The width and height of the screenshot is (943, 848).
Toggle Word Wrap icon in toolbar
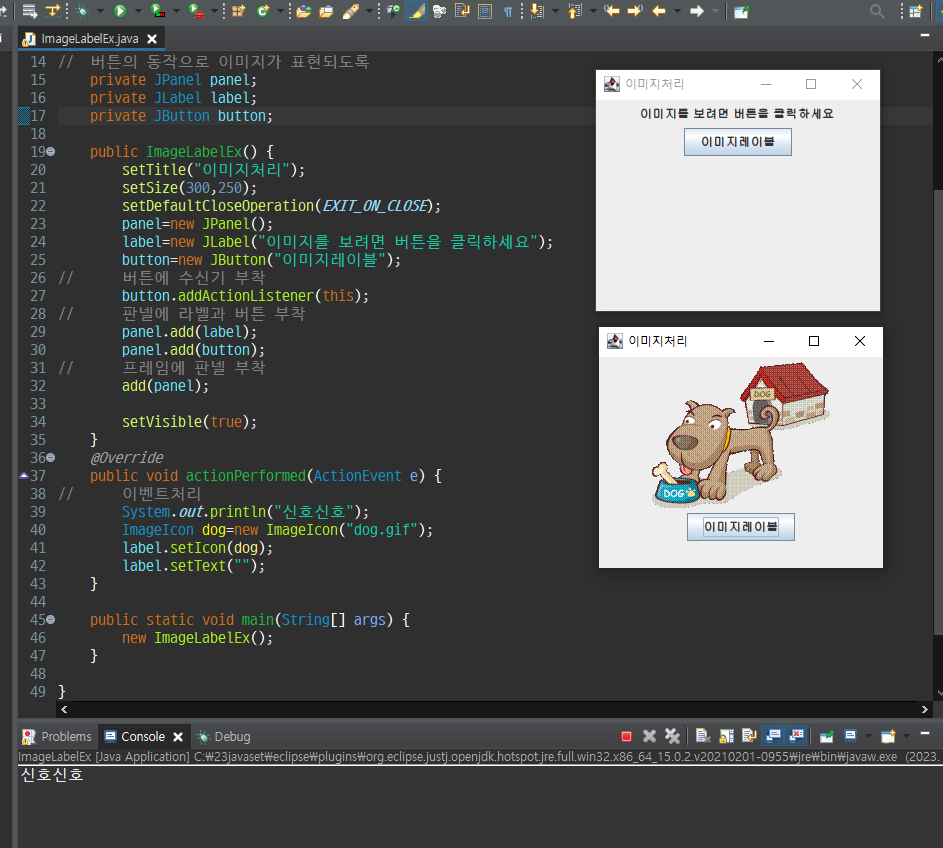pyautogui.click(x=462, y=11)
